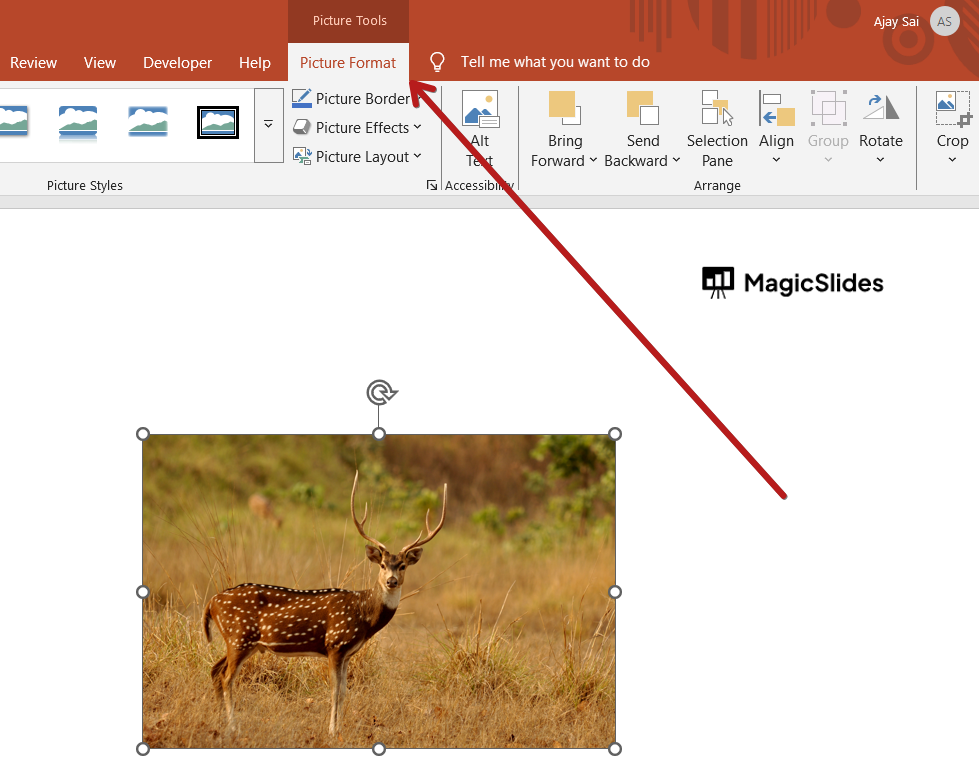The width and height of the screenshot is (979, 784).
Task: Click the Ajay Sai account avatar
Action: point(944,21)
